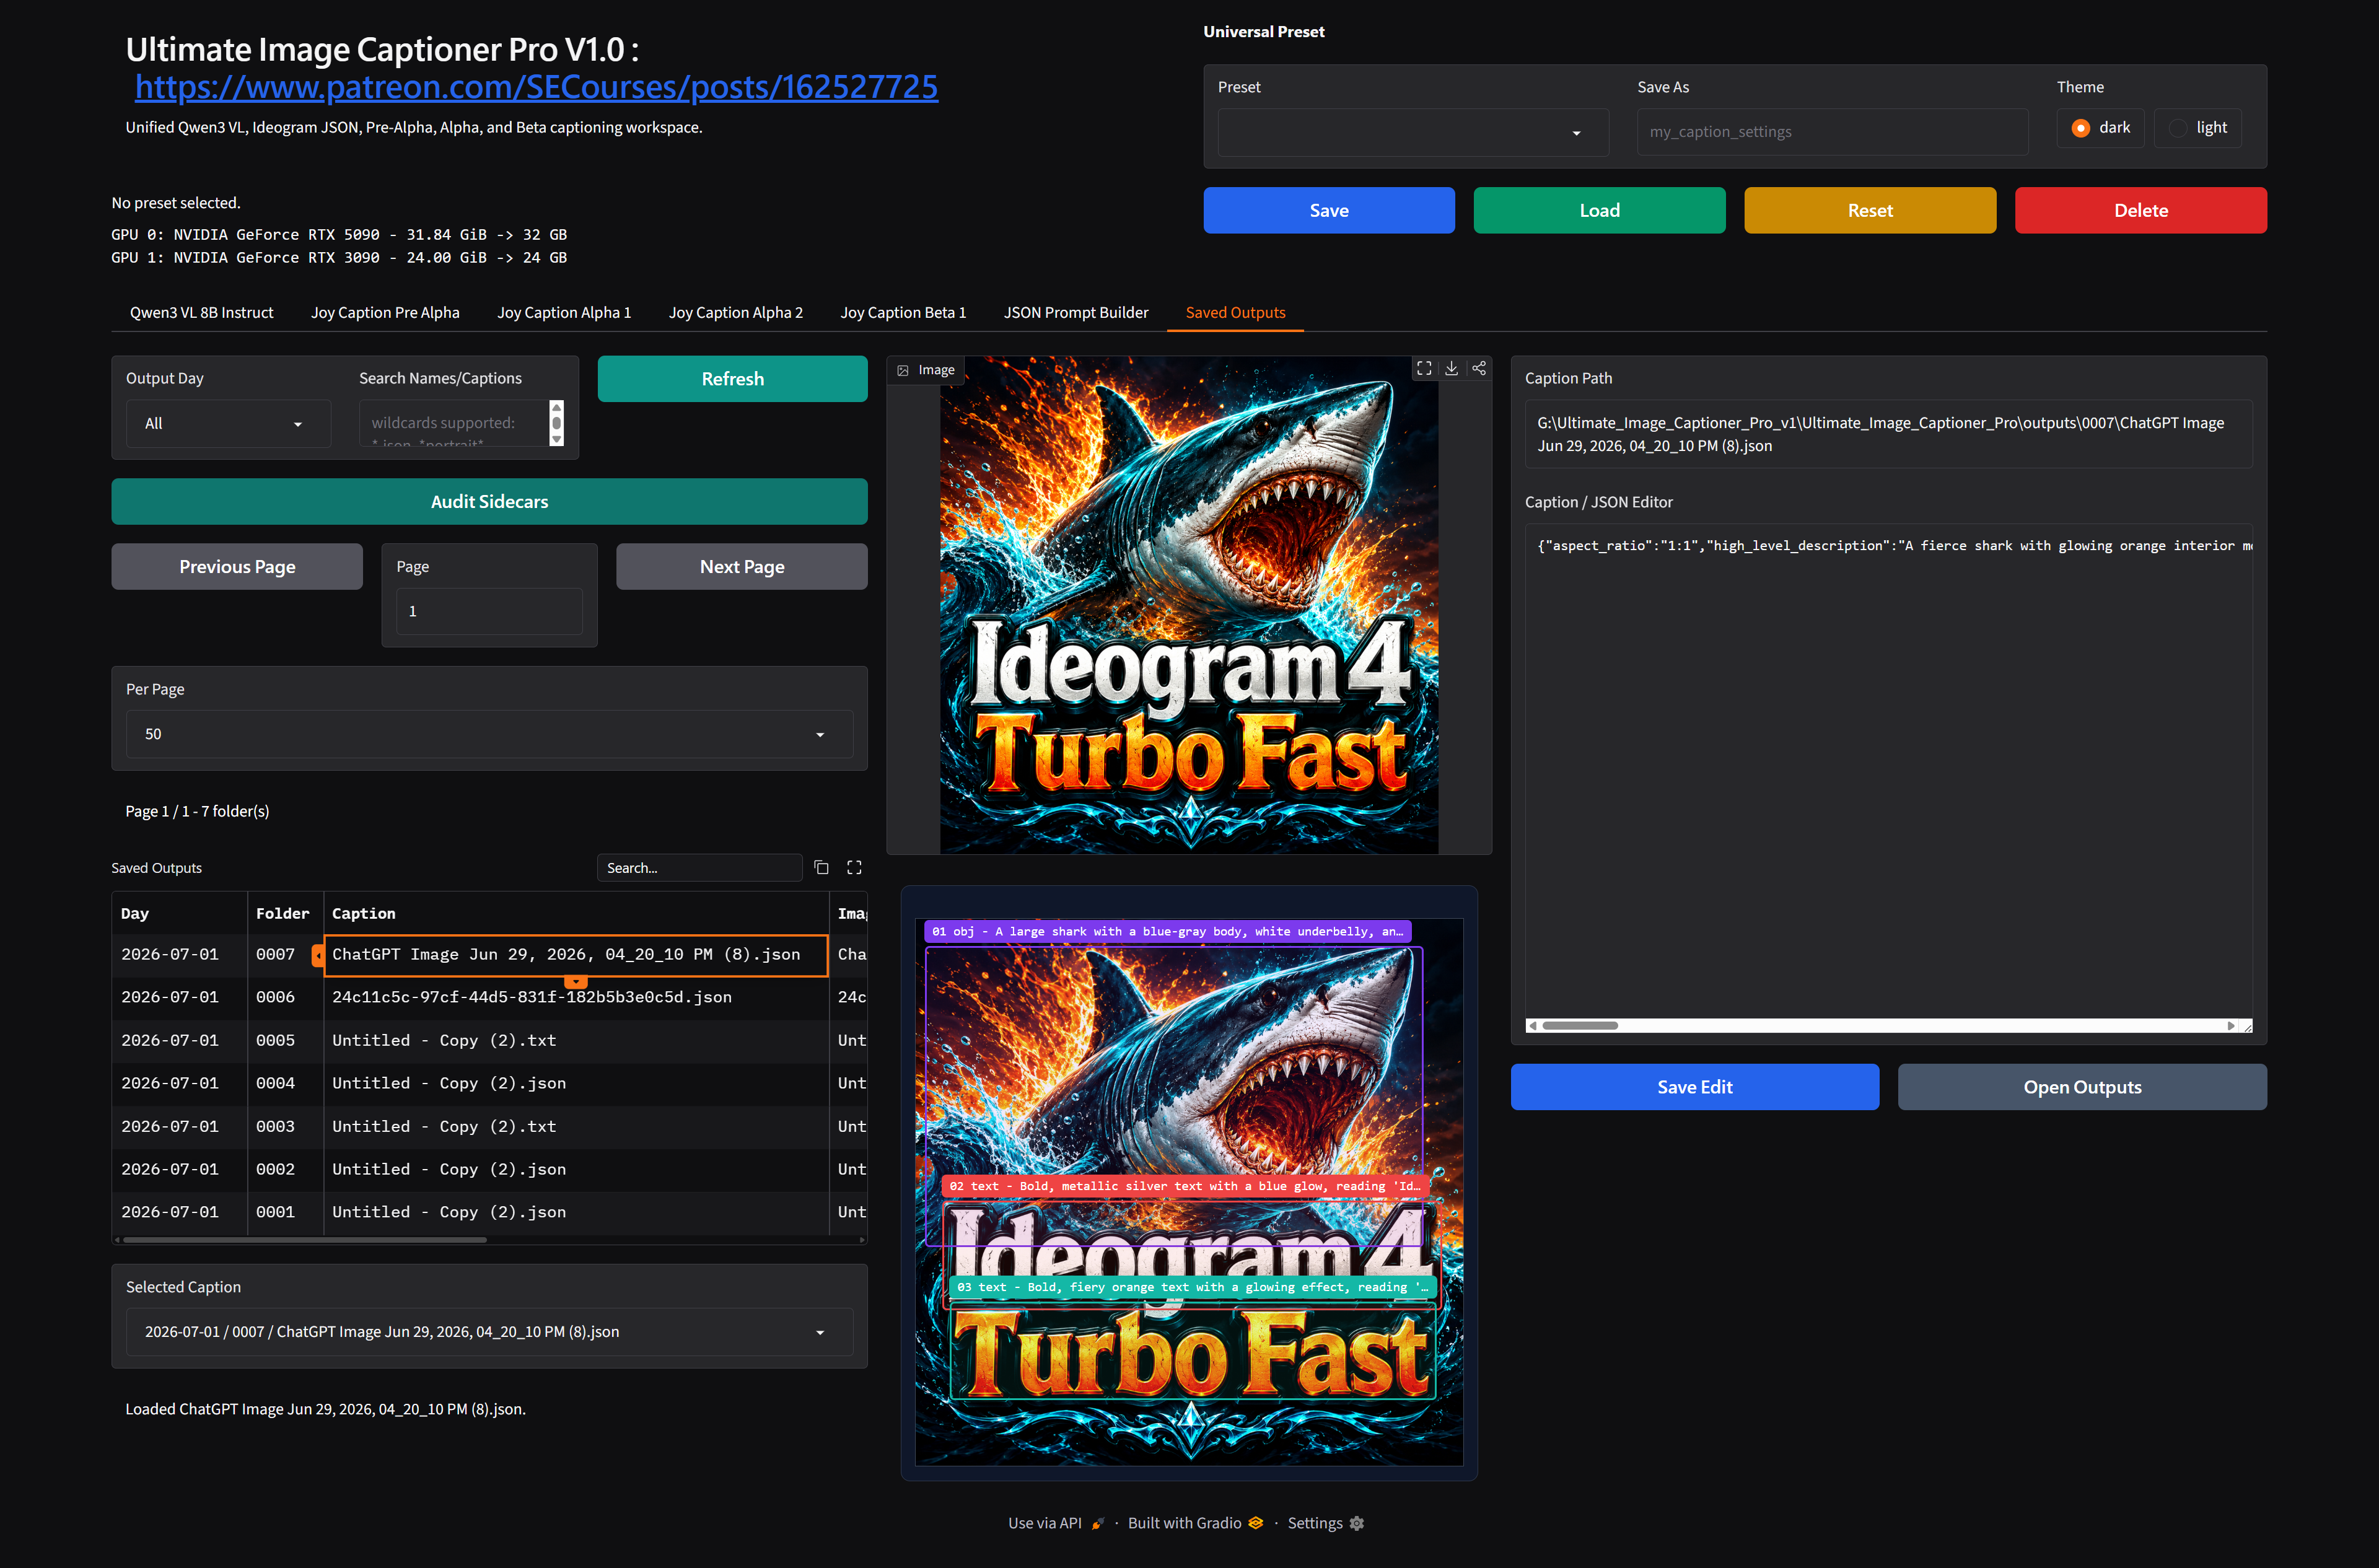Click the yellow Reset button
Screen dimensions: 2379x1568
pos(1870,210)
